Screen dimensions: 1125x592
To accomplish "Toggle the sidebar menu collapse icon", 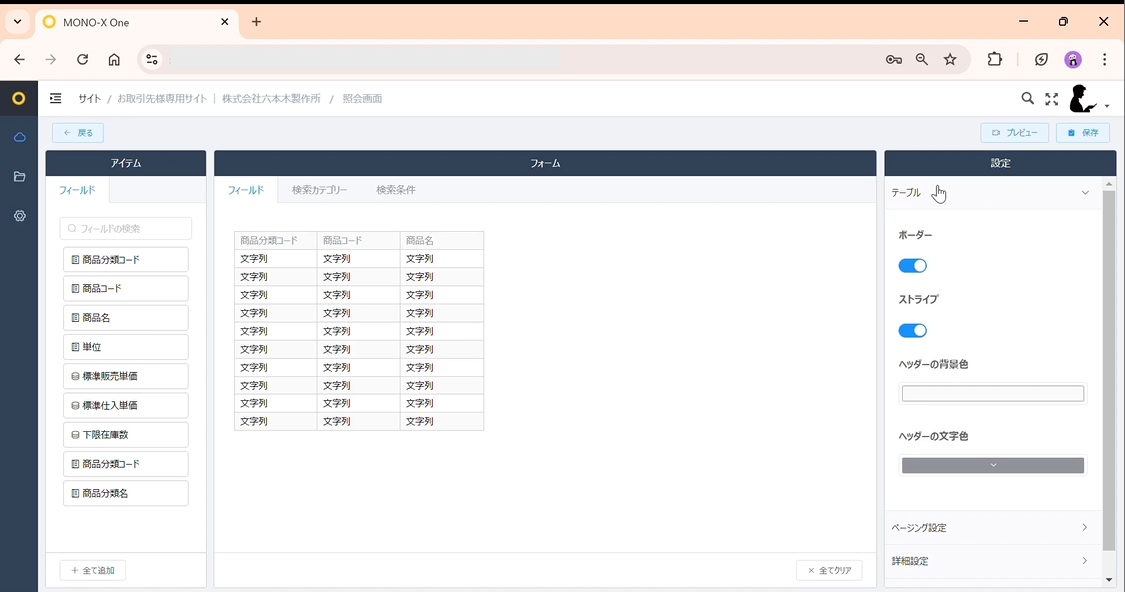I will 55,98.
